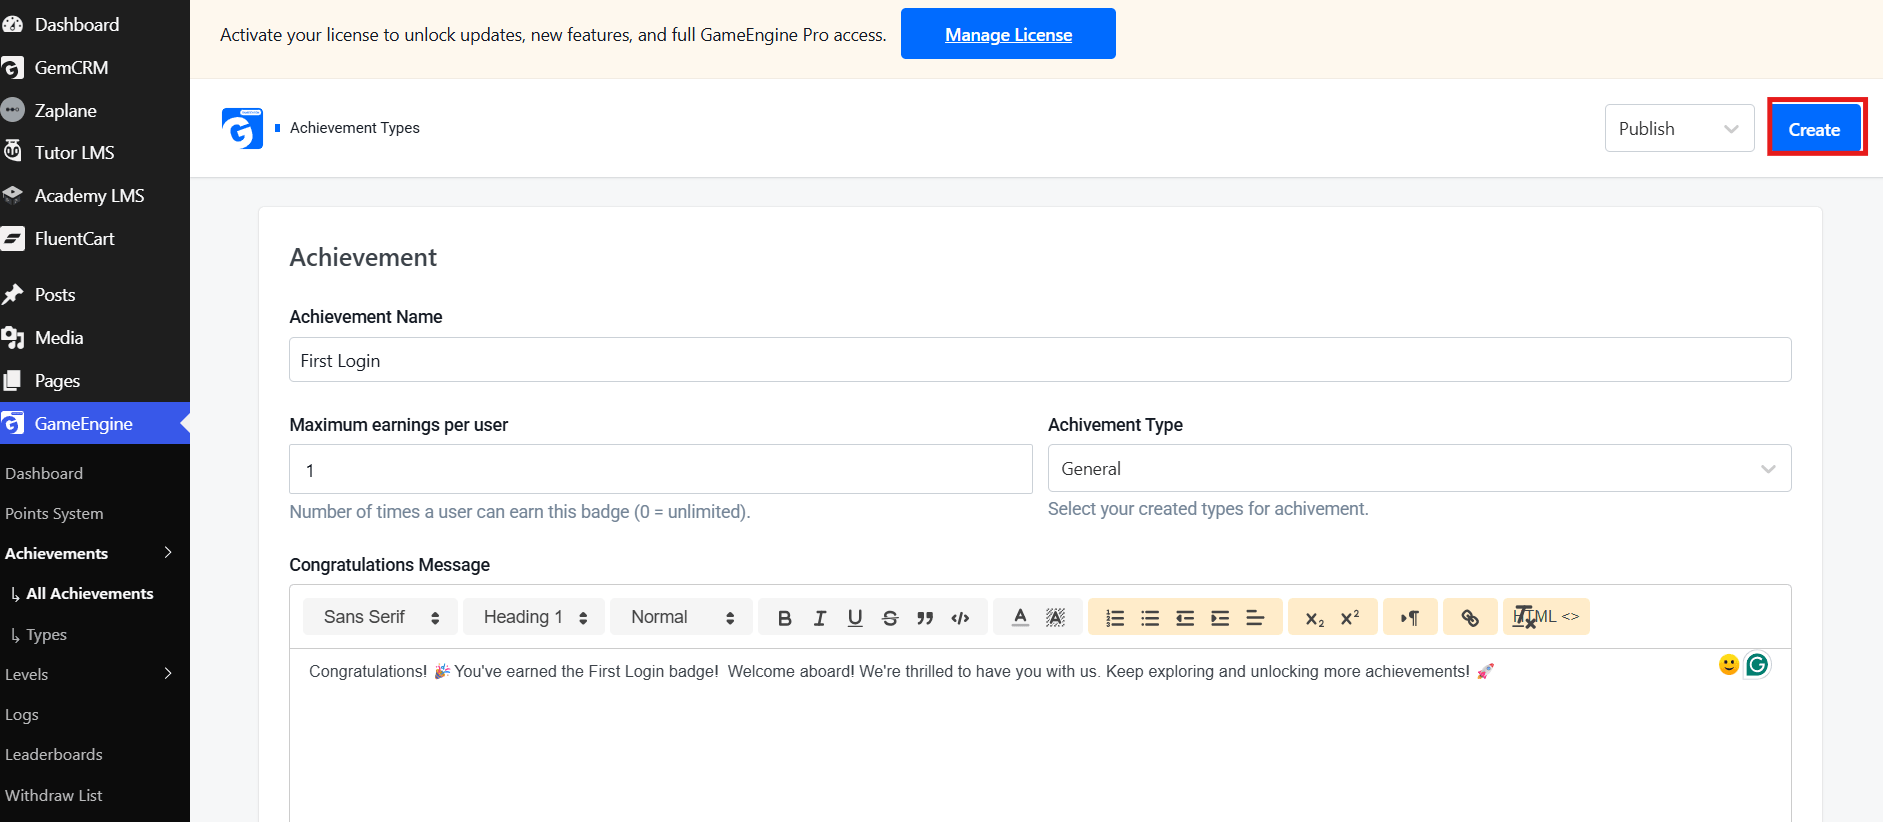Screen dimensions: 1883x822
Task: Open Withdraw List submenu item
Action: coord(54,796)
